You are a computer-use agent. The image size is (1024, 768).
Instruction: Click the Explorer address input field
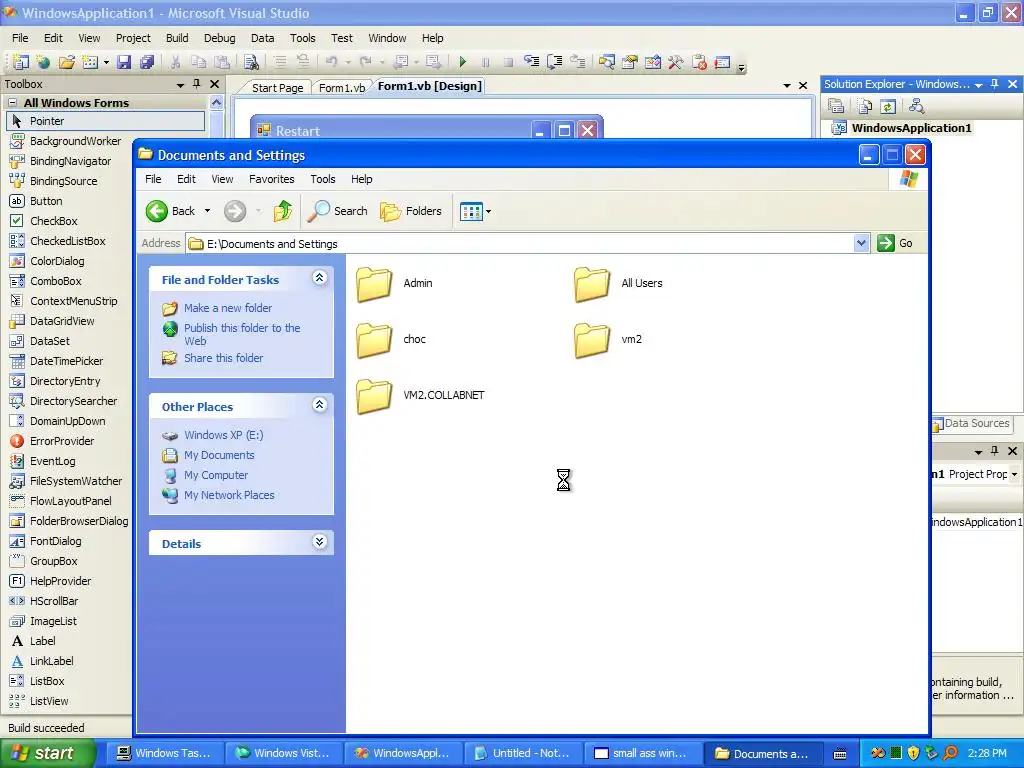coord(519,244)
